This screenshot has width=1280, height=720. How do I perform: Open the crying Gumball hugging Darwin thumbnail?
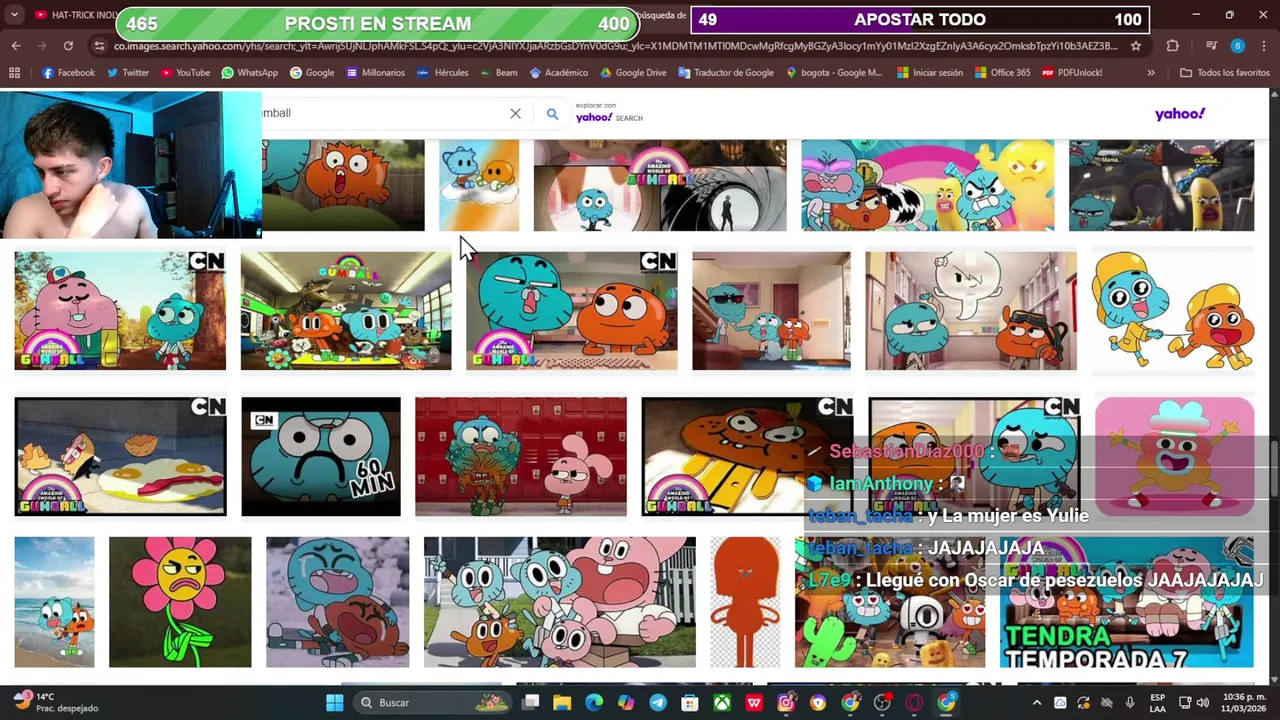pyautogui.click(x=337, y=602)
